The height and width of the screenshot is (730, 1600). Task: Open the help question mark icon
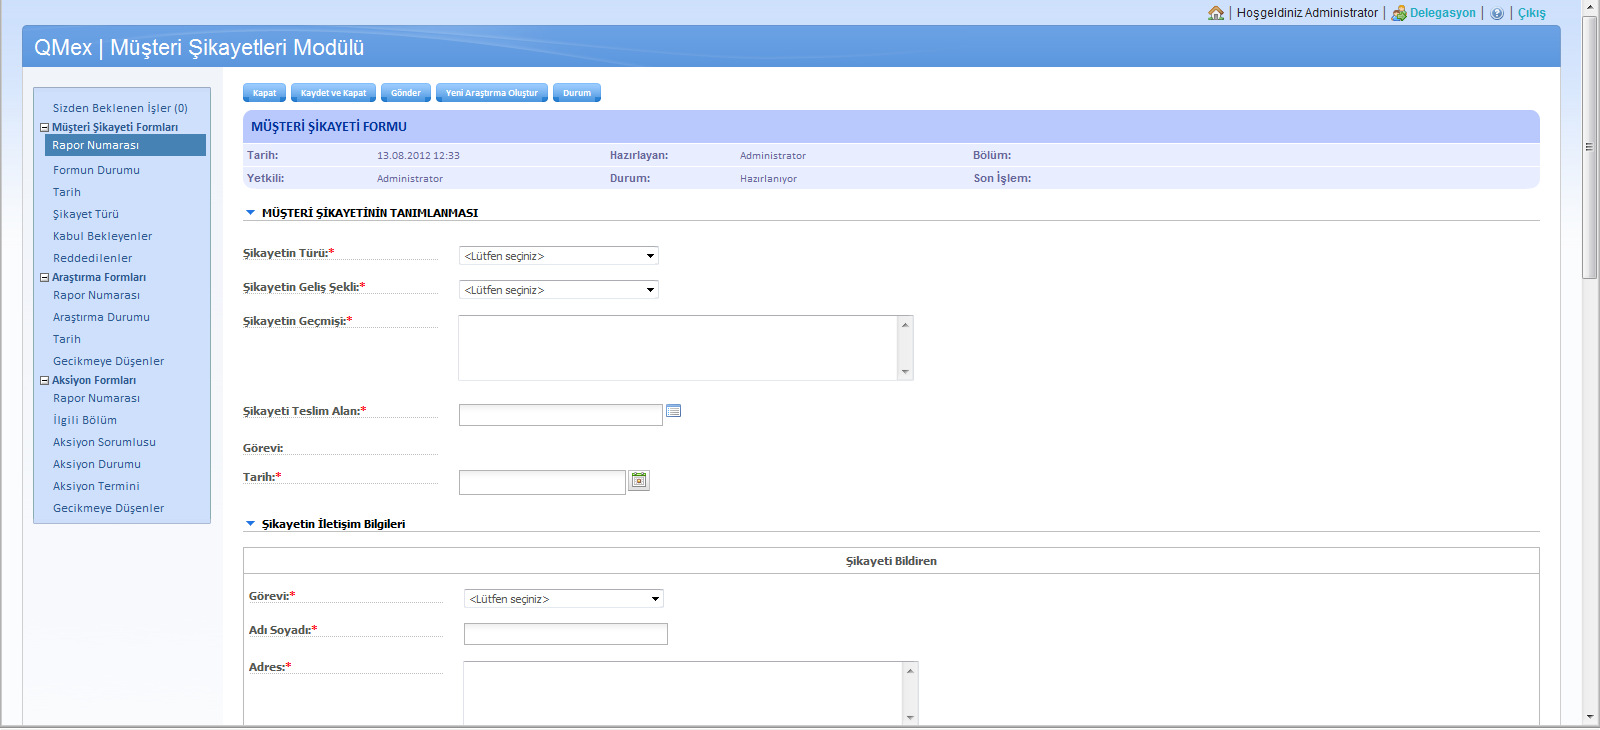tap(1497, 13)
